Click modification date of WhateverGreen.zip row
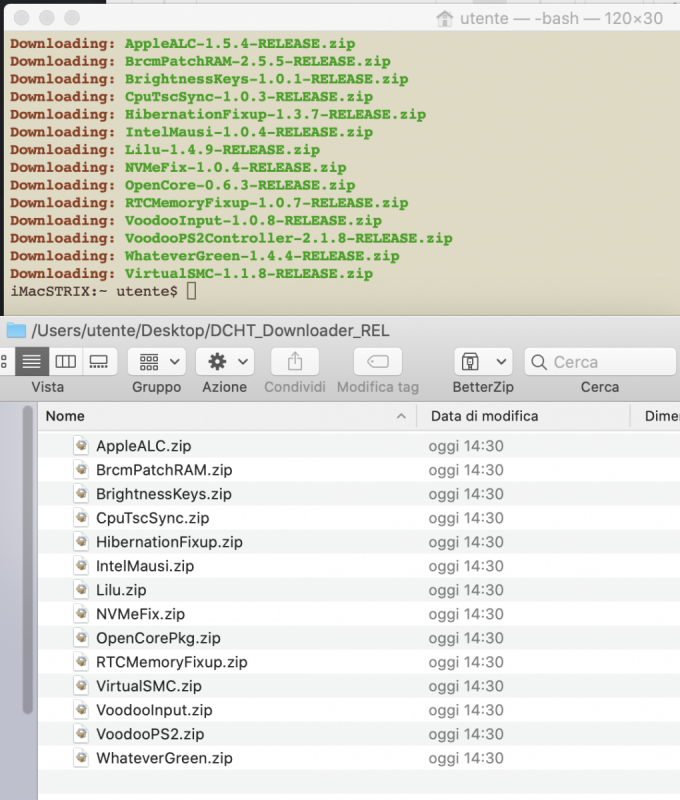The image size is (680, 800). pyautogui.click(x=466, y=758)
